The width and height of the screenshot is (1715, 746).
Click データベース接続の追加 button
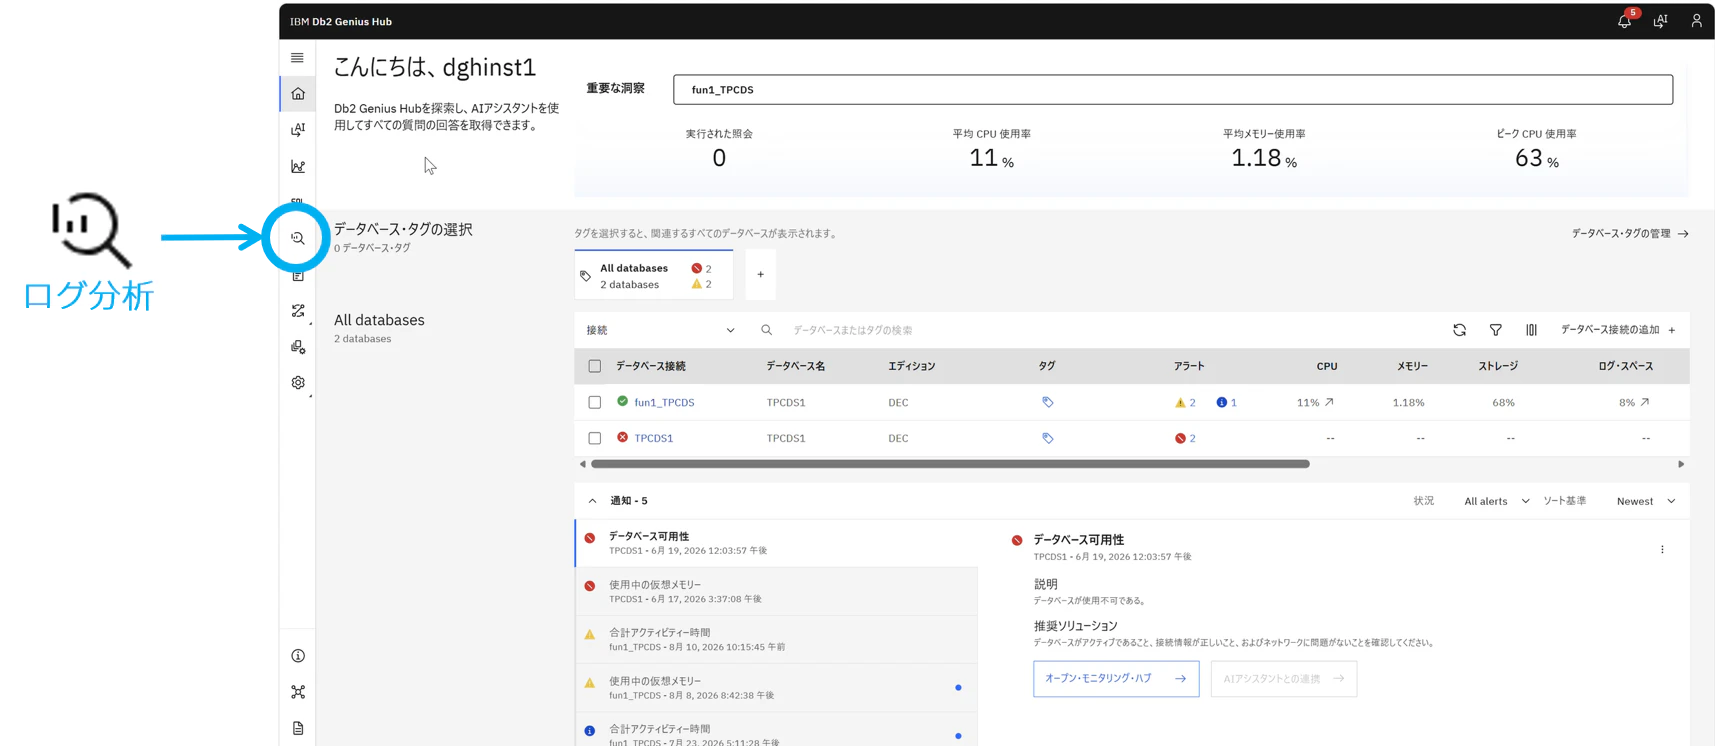[x=1618, y=330]
